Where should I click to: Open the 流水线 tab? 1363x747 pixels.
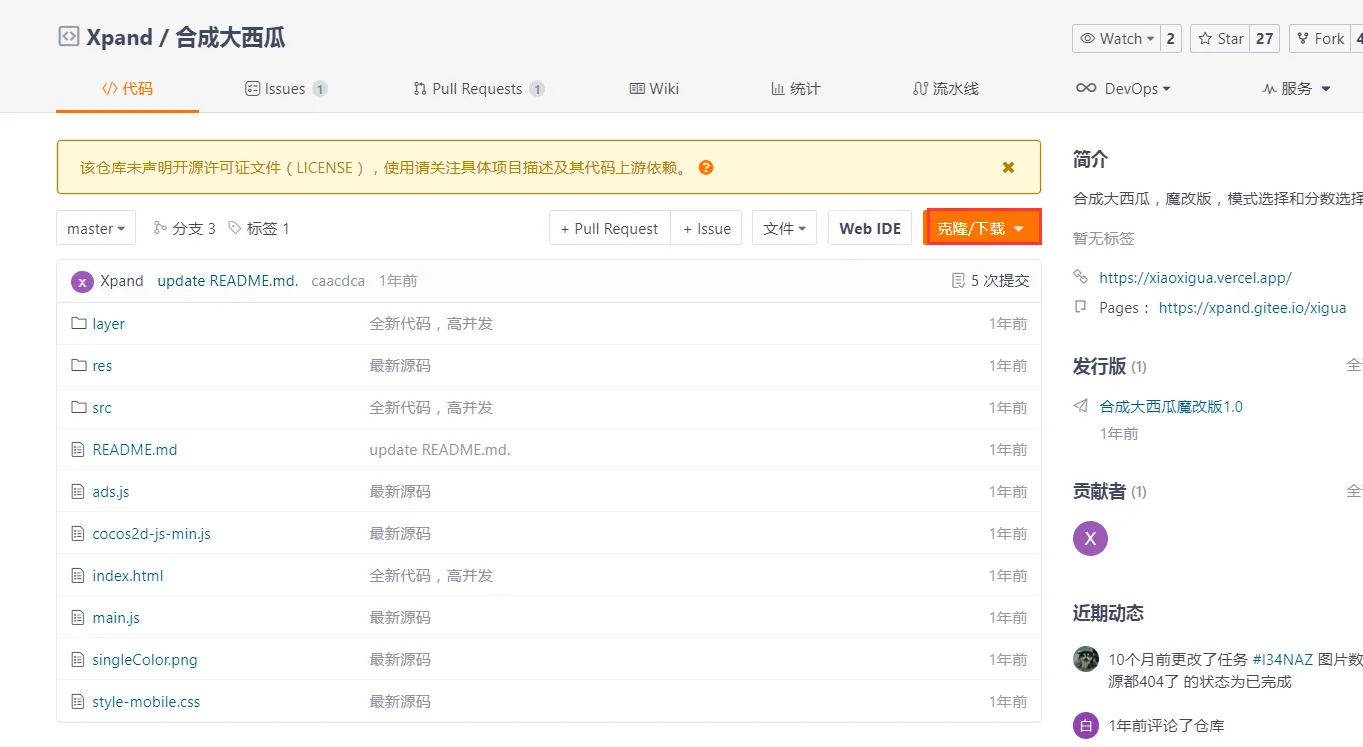click(x=946, y=89)
